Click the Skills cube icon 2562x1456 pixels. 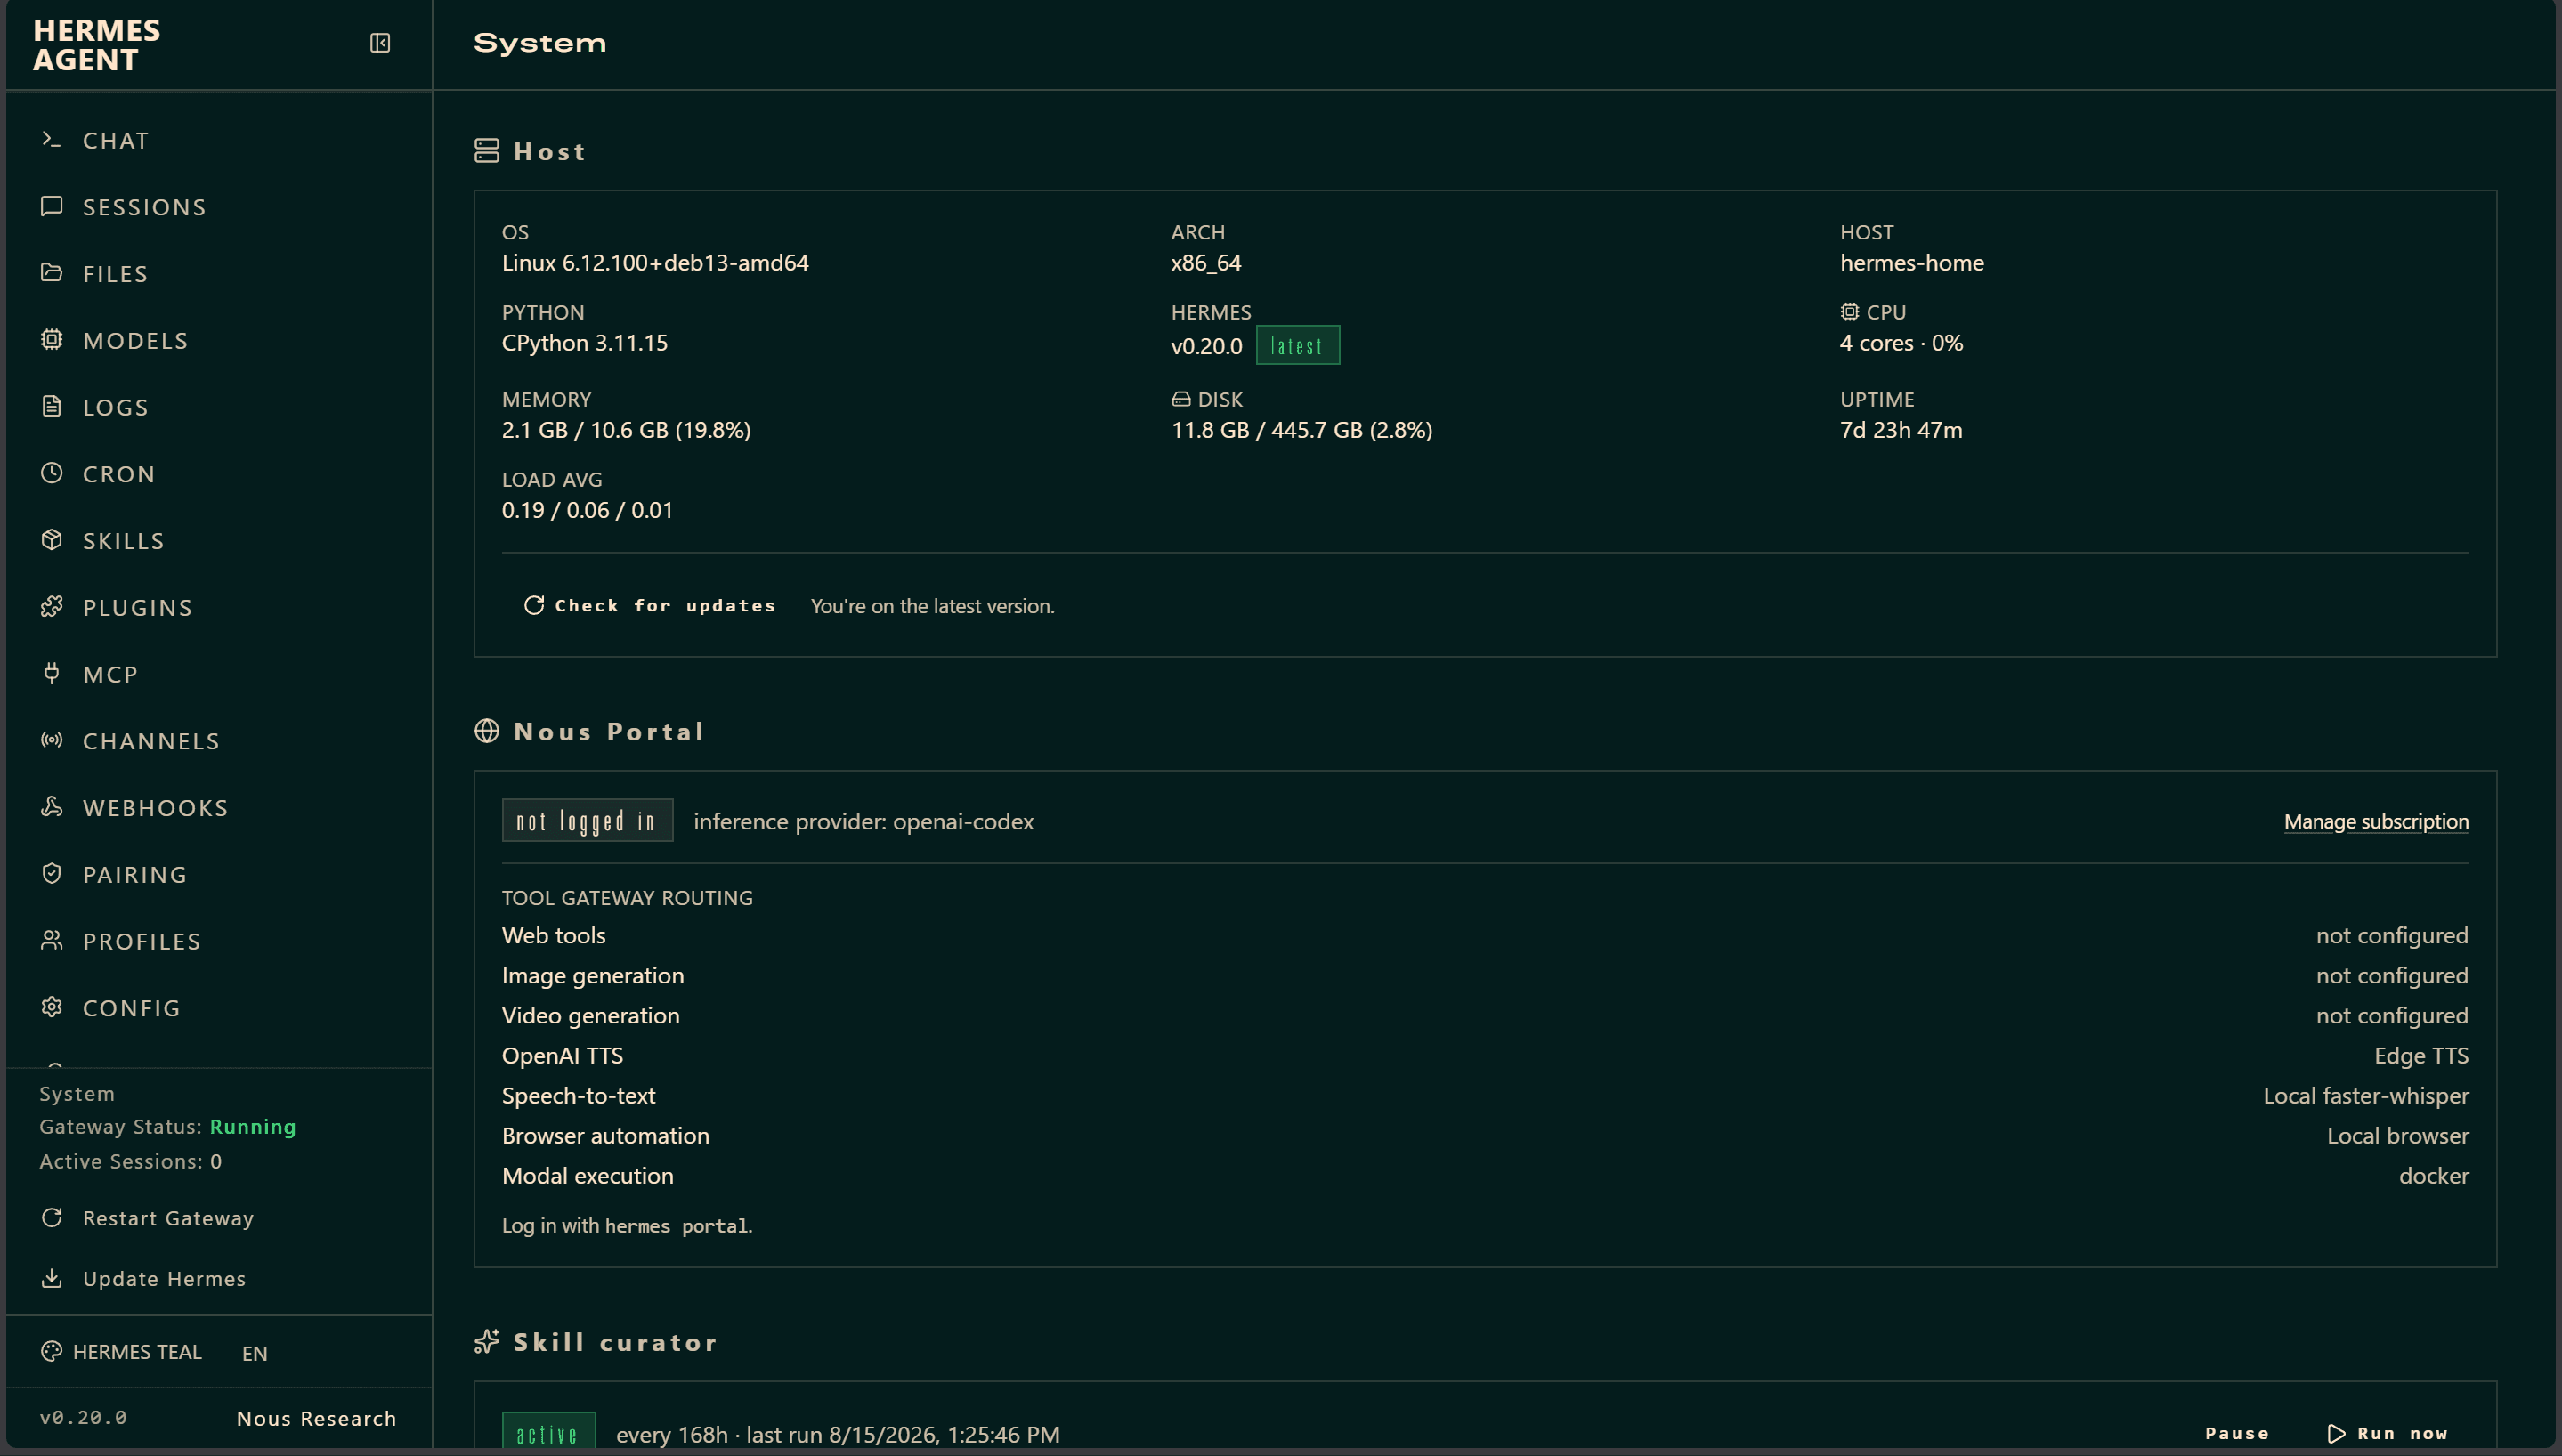tap(52, 540)
